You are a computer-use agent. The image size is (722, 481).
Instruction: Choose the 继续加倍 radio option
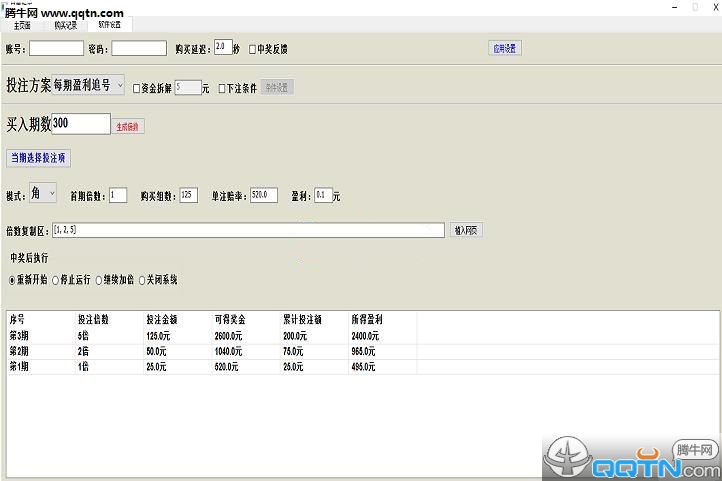pyautogui.click(x=99, y=280)
